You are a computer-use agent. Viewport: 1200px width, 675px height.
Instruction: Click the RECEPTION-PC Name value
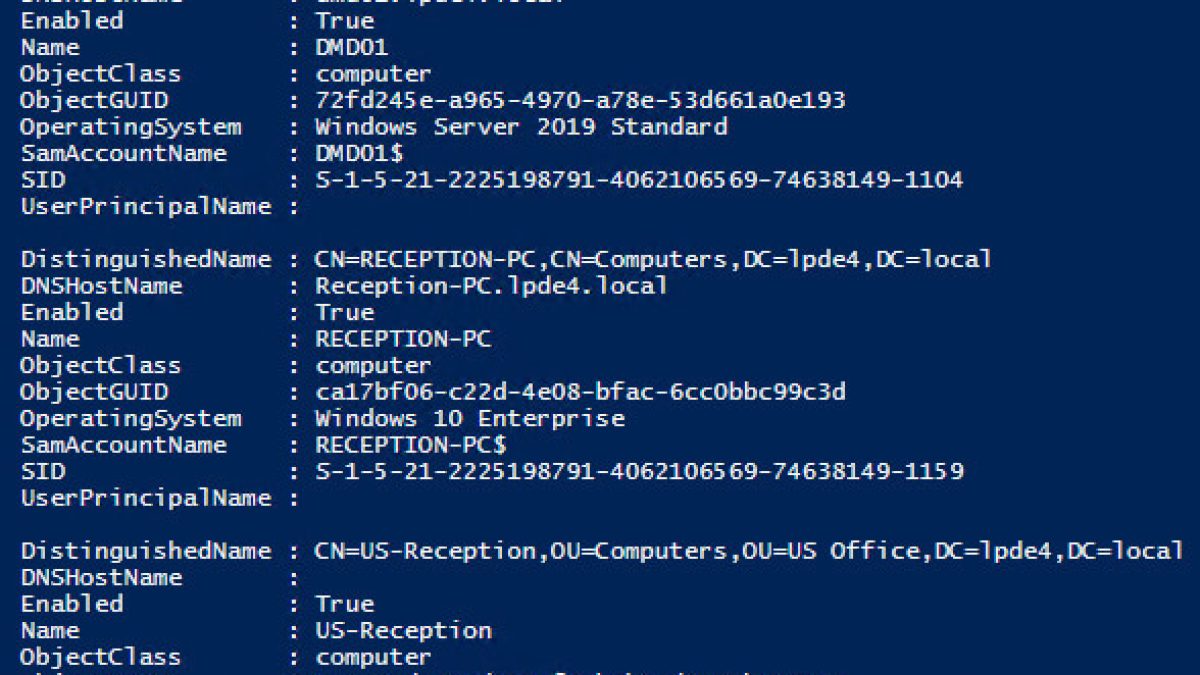403,339
